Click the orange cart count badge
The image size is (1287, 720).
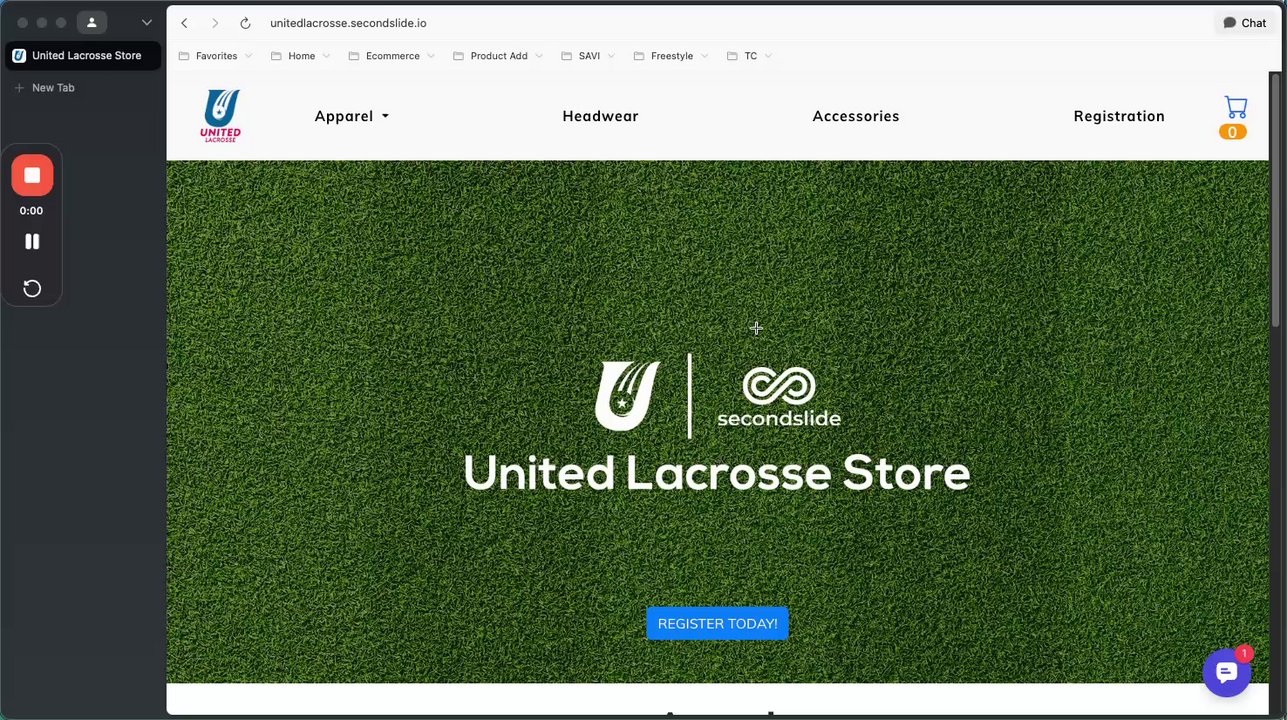(x=1232, y=132)
